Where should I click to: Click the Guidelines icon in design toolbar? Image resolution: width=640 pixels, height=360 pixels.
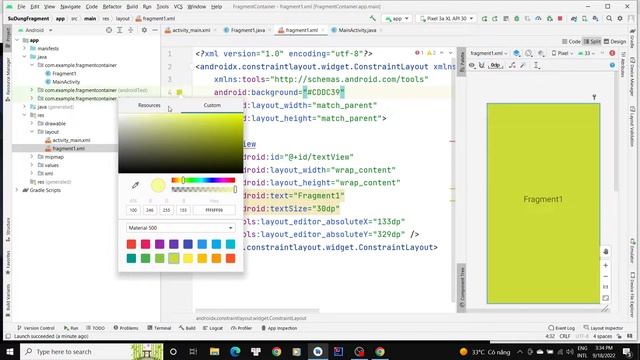tap(537, 65)
